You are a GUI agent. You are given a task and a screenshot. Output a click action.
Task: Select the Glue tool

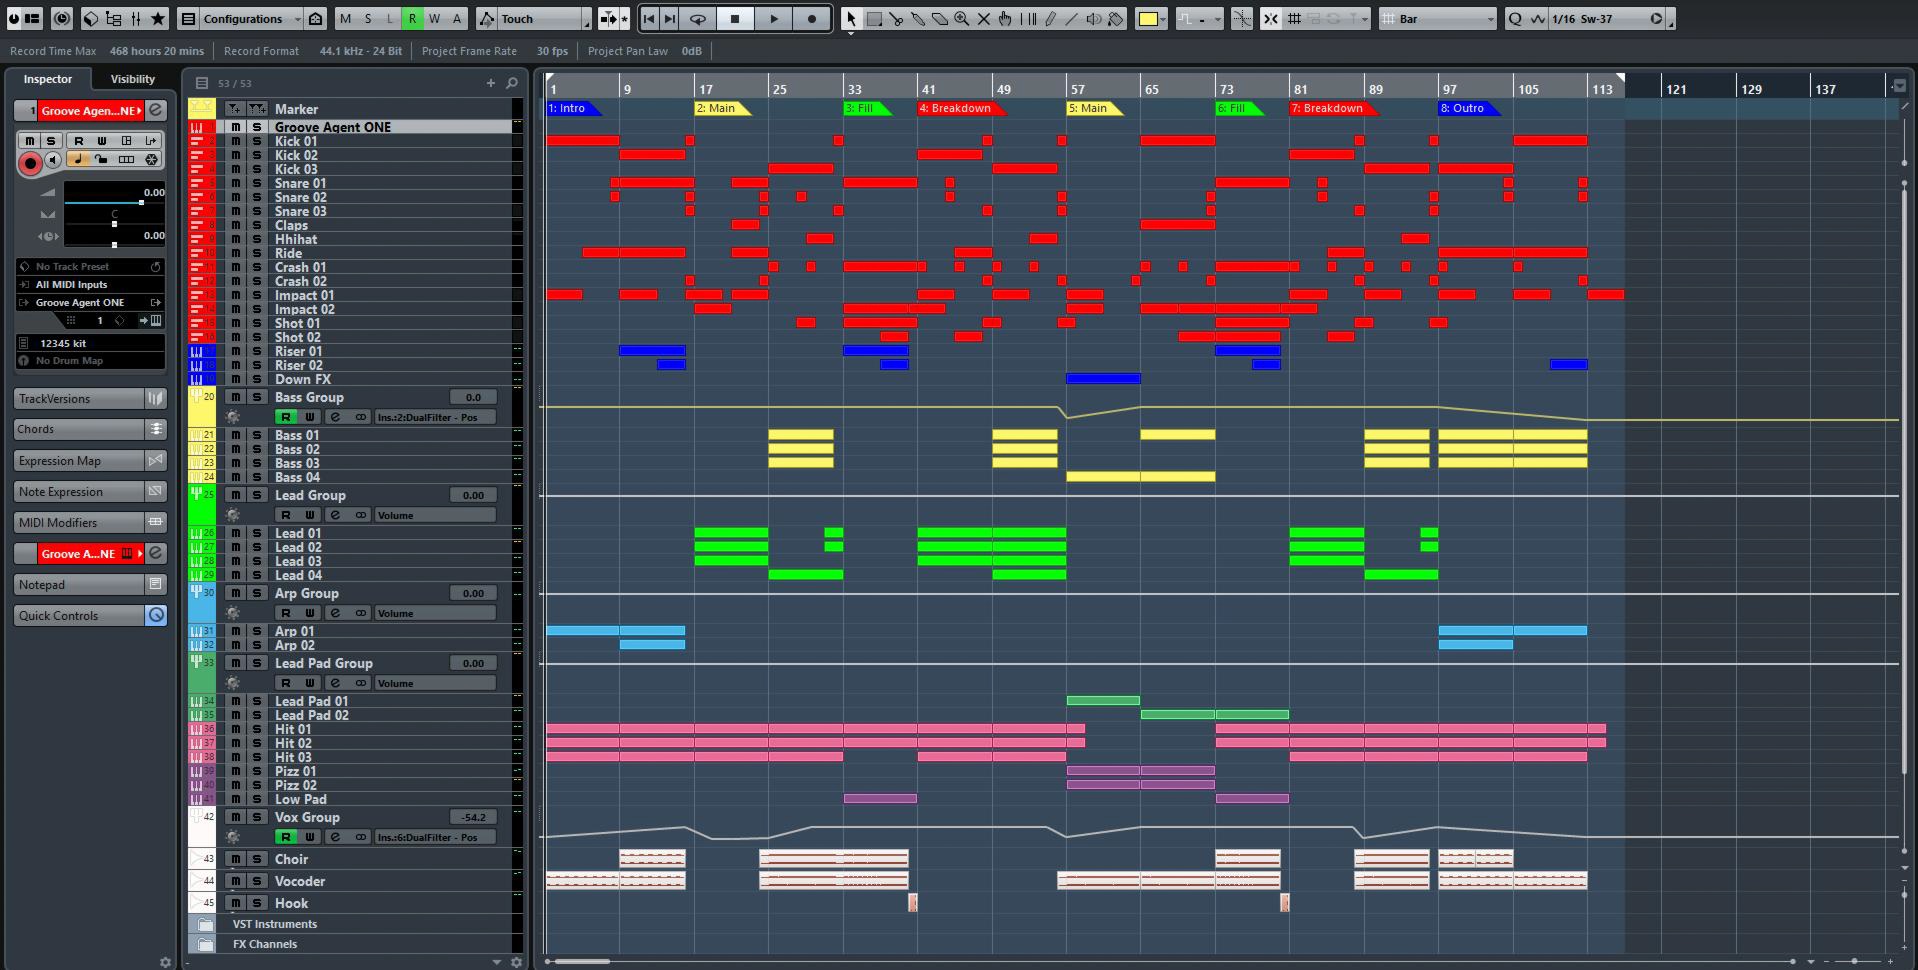(x=918, y=18)
